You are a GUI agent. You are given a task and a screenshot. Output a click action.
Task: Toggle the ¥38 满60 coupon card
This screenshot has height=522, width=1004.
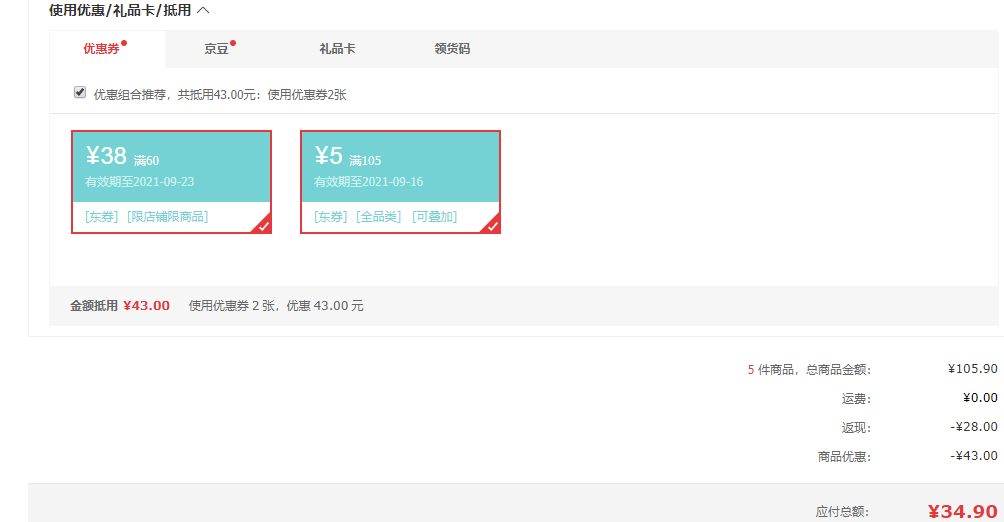pos(171,182)
